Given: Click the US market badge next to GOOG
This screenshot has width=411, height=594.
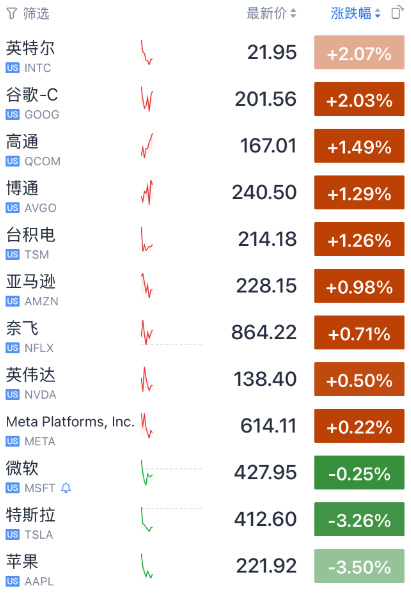Looking at the screenshot, I should 13,114.
